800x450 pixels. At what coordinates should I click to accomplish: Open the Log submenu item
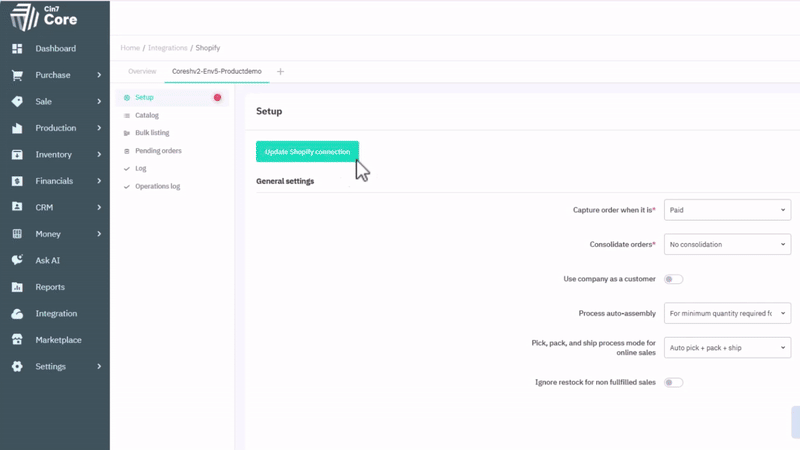click(x=141, y=168)
